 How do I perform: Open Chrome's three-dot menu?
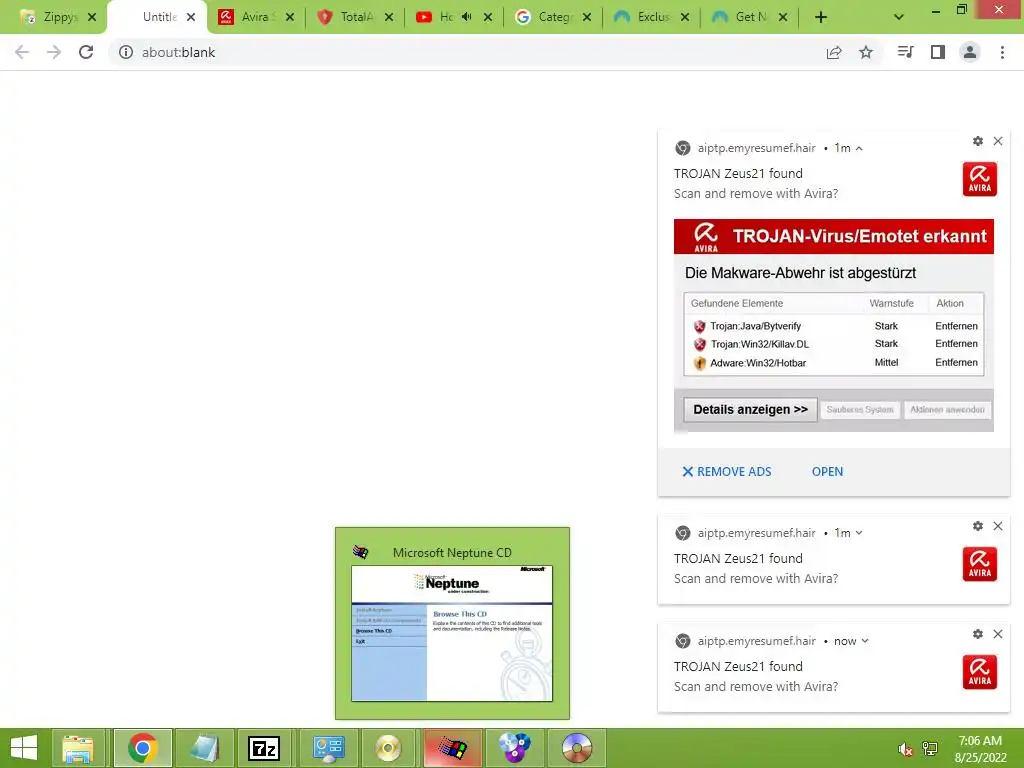click(x=1002, y=52)
